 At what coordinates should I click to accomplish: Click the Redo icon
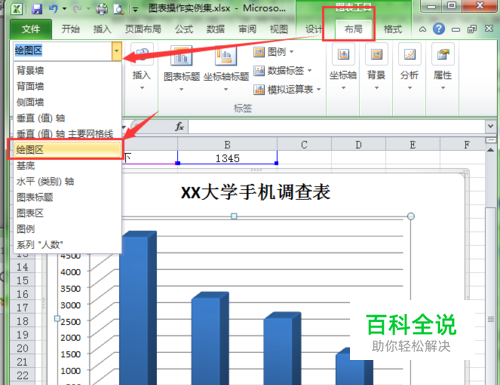[x=77, y=9]
